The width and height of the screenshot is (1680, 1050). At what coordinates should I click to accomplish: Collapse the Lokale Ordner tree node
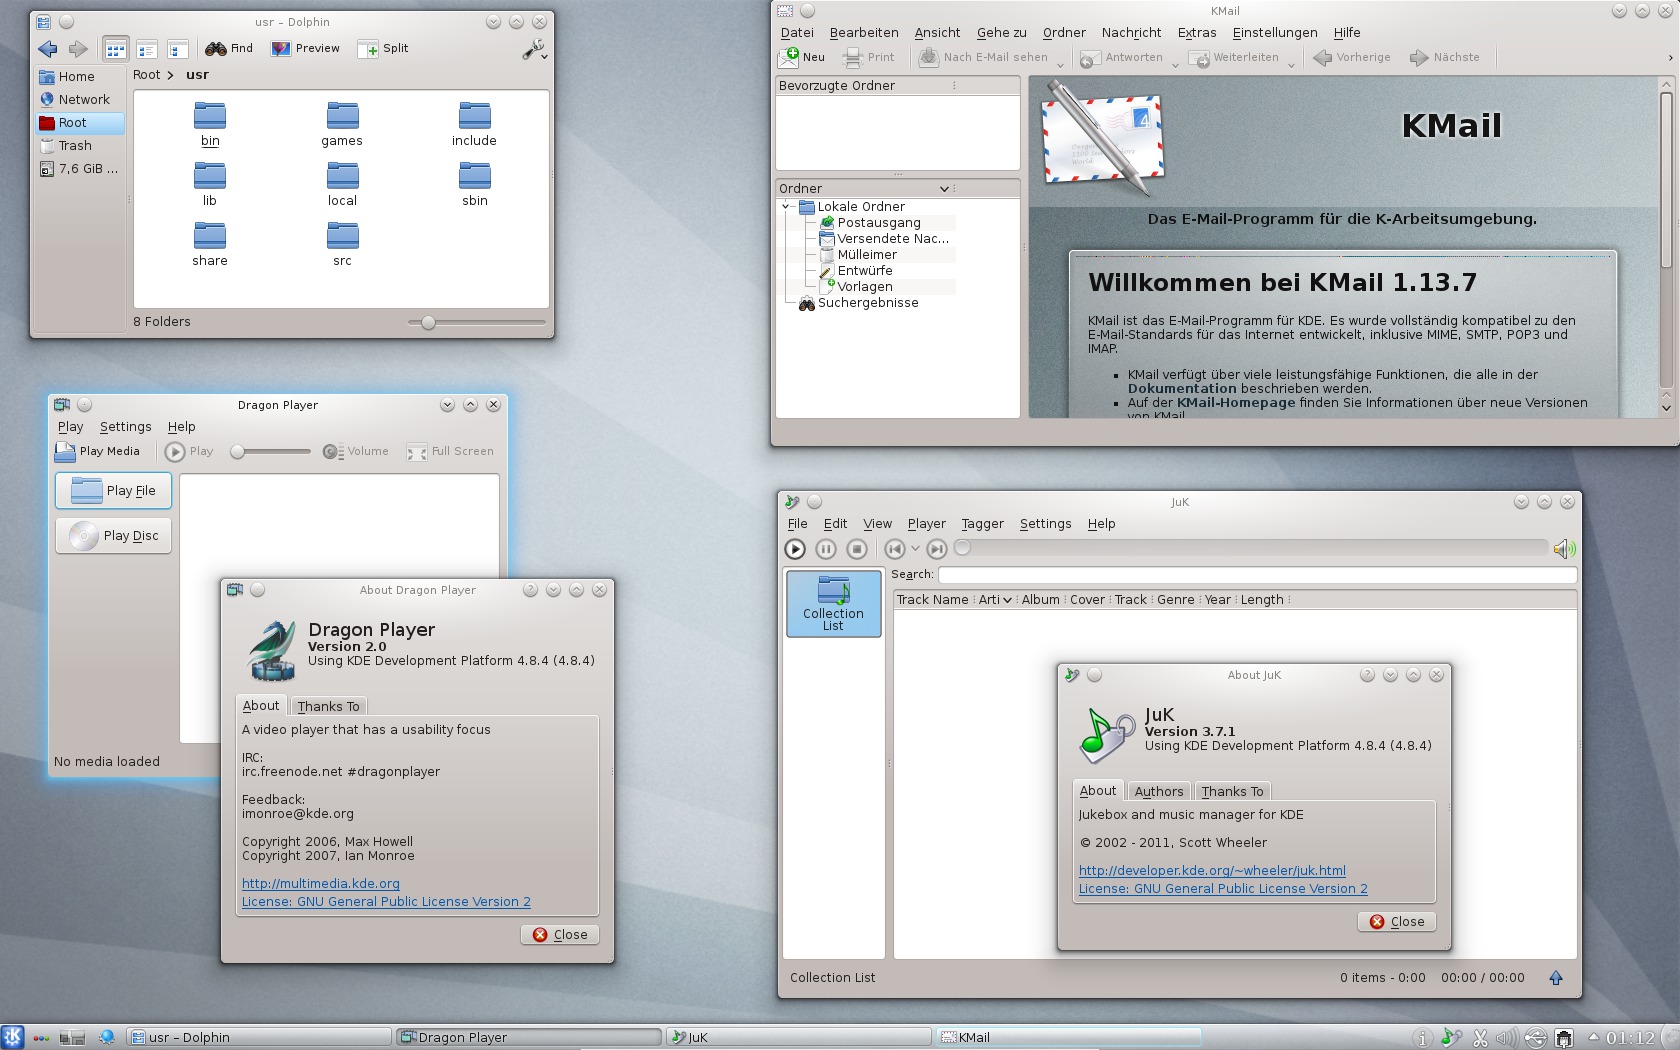[x=786, y=207]
